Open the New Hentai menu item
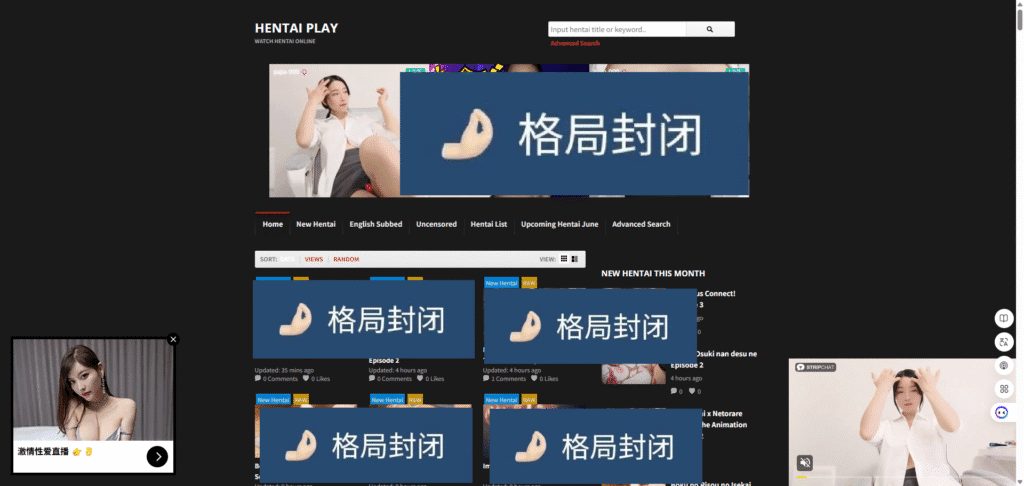The height and width of the screenshot is (486, 1024). pyautogui.click(x=315, y=224)
